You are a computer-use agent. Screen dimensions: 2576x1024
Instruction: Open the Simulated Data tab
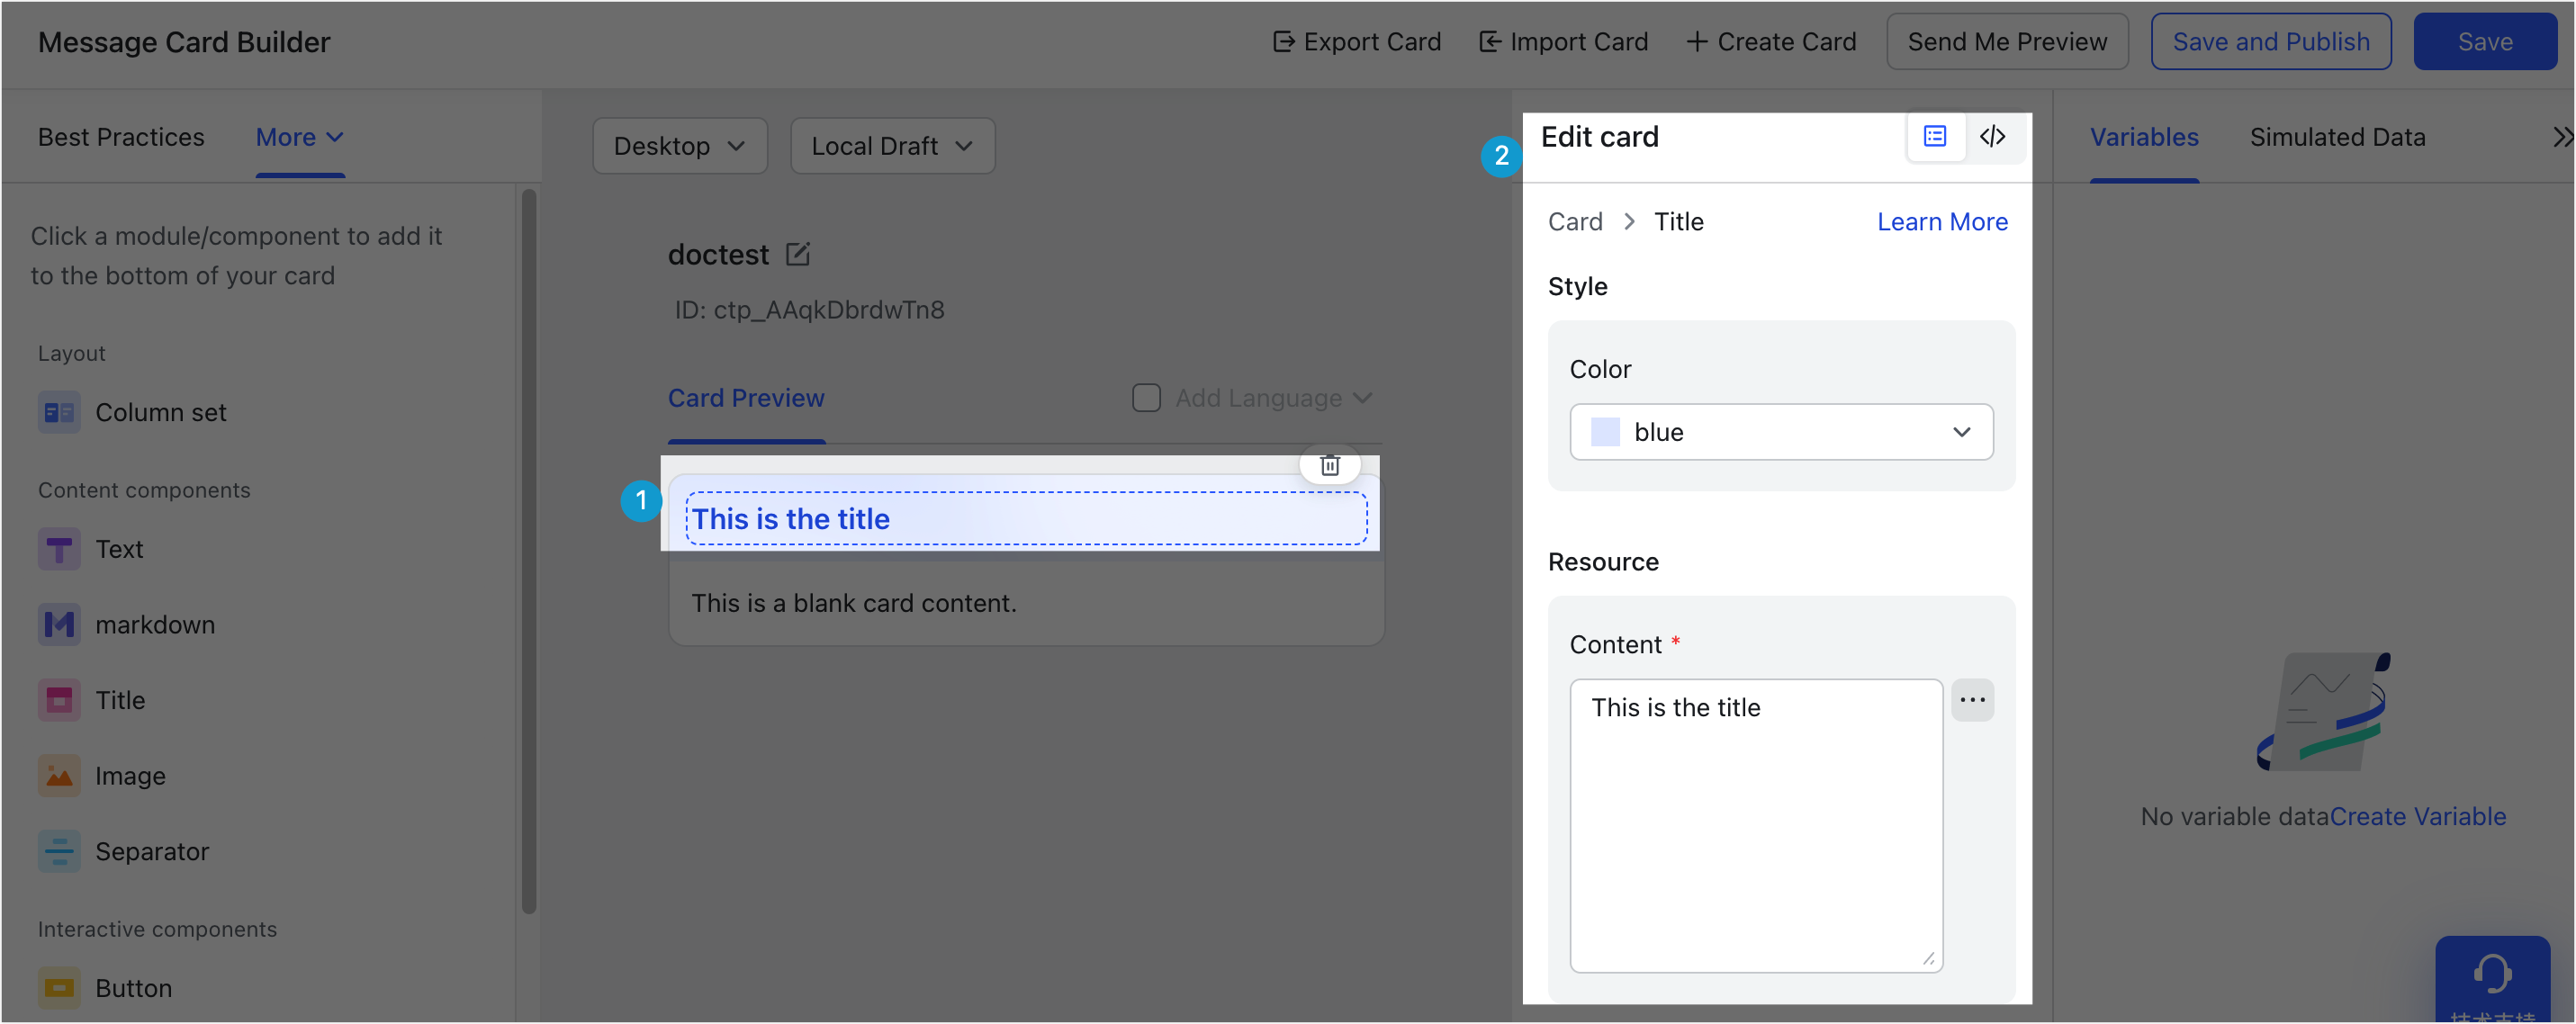click(x=2337, y=137)
